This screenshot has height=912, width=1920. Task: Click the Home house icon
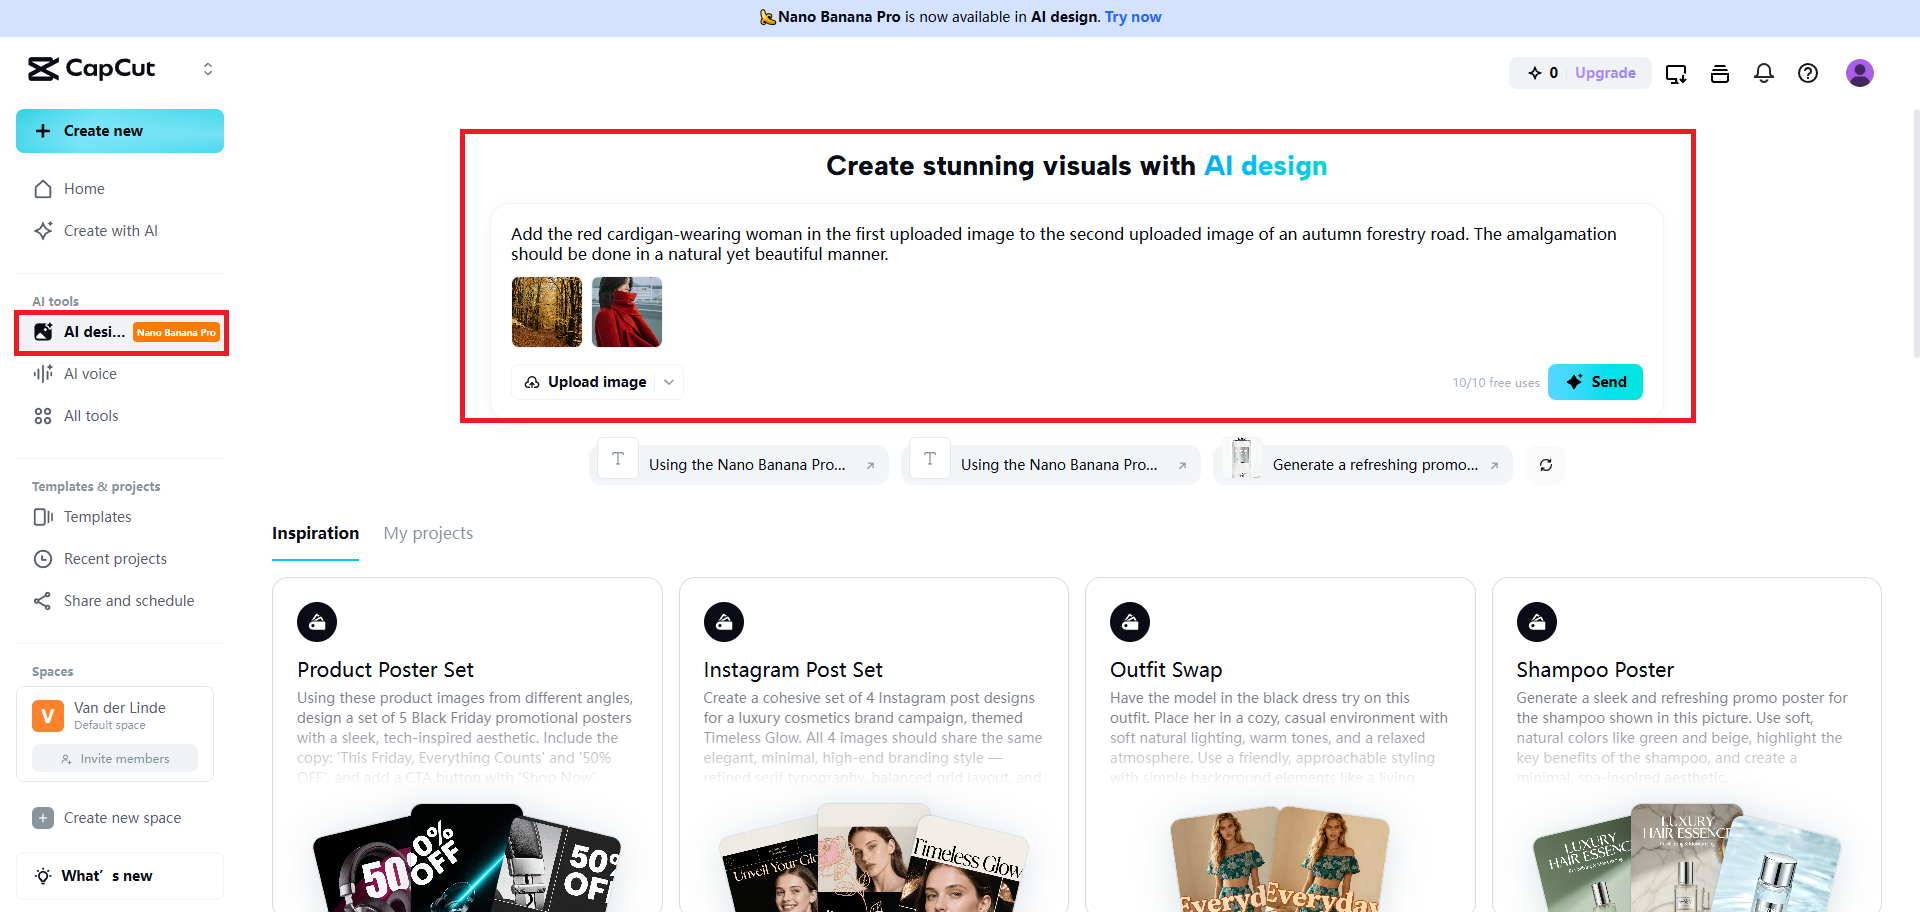43,189
